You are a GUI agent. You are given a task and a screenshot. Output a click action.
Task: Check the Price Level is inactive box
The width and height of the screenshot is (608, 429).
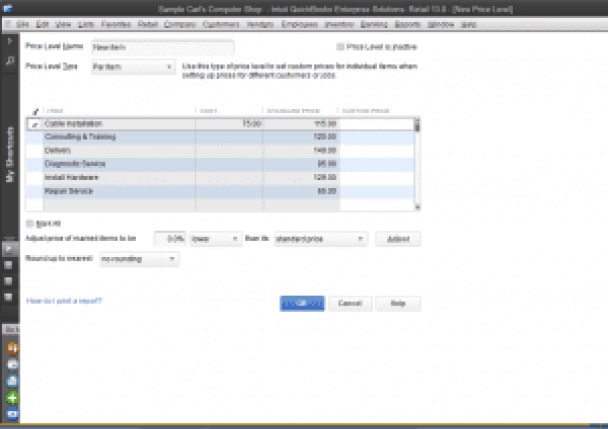point(341,46)
